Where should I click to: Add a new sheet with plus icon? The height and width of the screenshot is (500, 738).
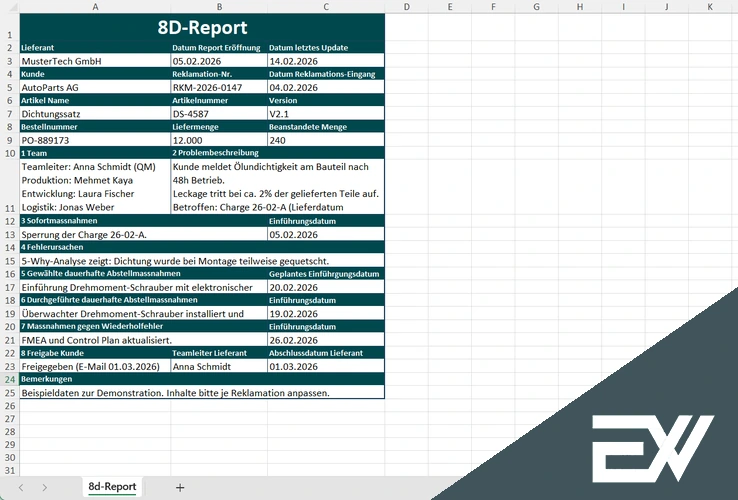click(x=180, y=487)
